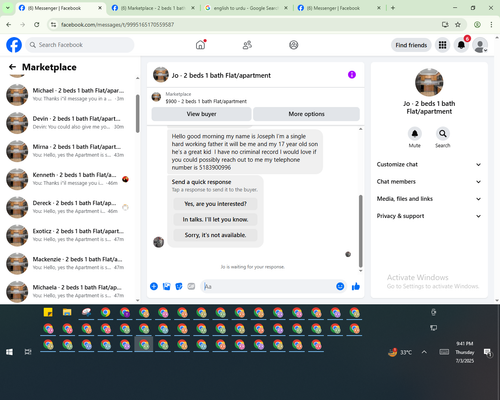
Task: Open Mackenzie's conversation in the list
Action: coord(68,263)
